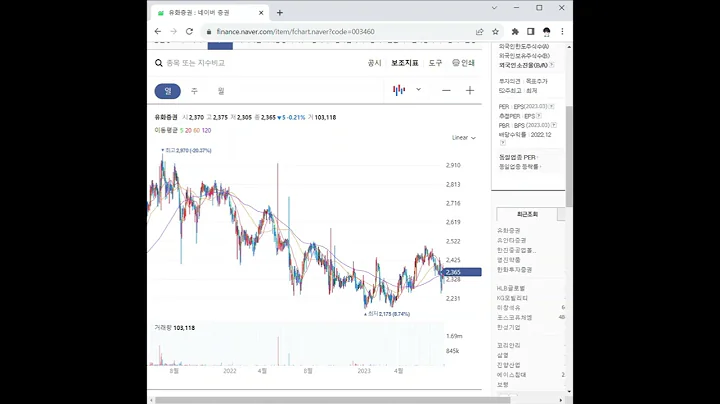Click the vertical scrollbar thumb

[569, 156]
